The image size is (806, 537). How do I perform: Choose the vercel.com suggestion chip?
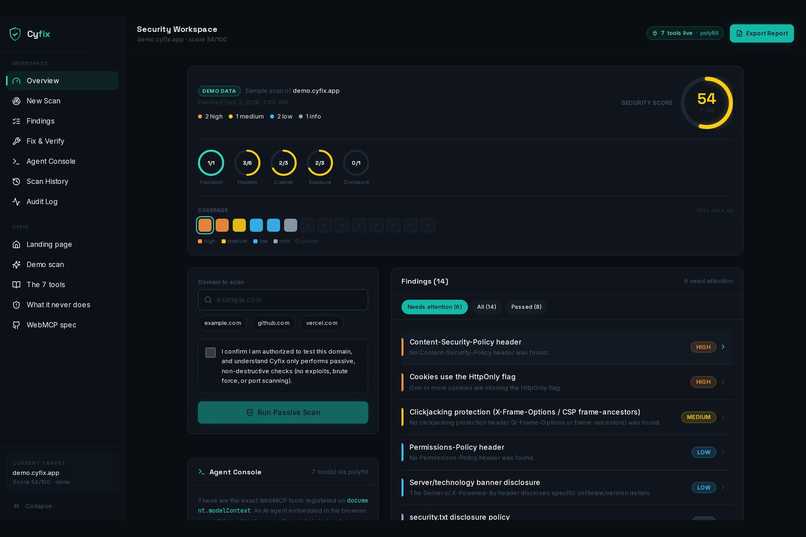pyautogui.click(x=322, y=323)
